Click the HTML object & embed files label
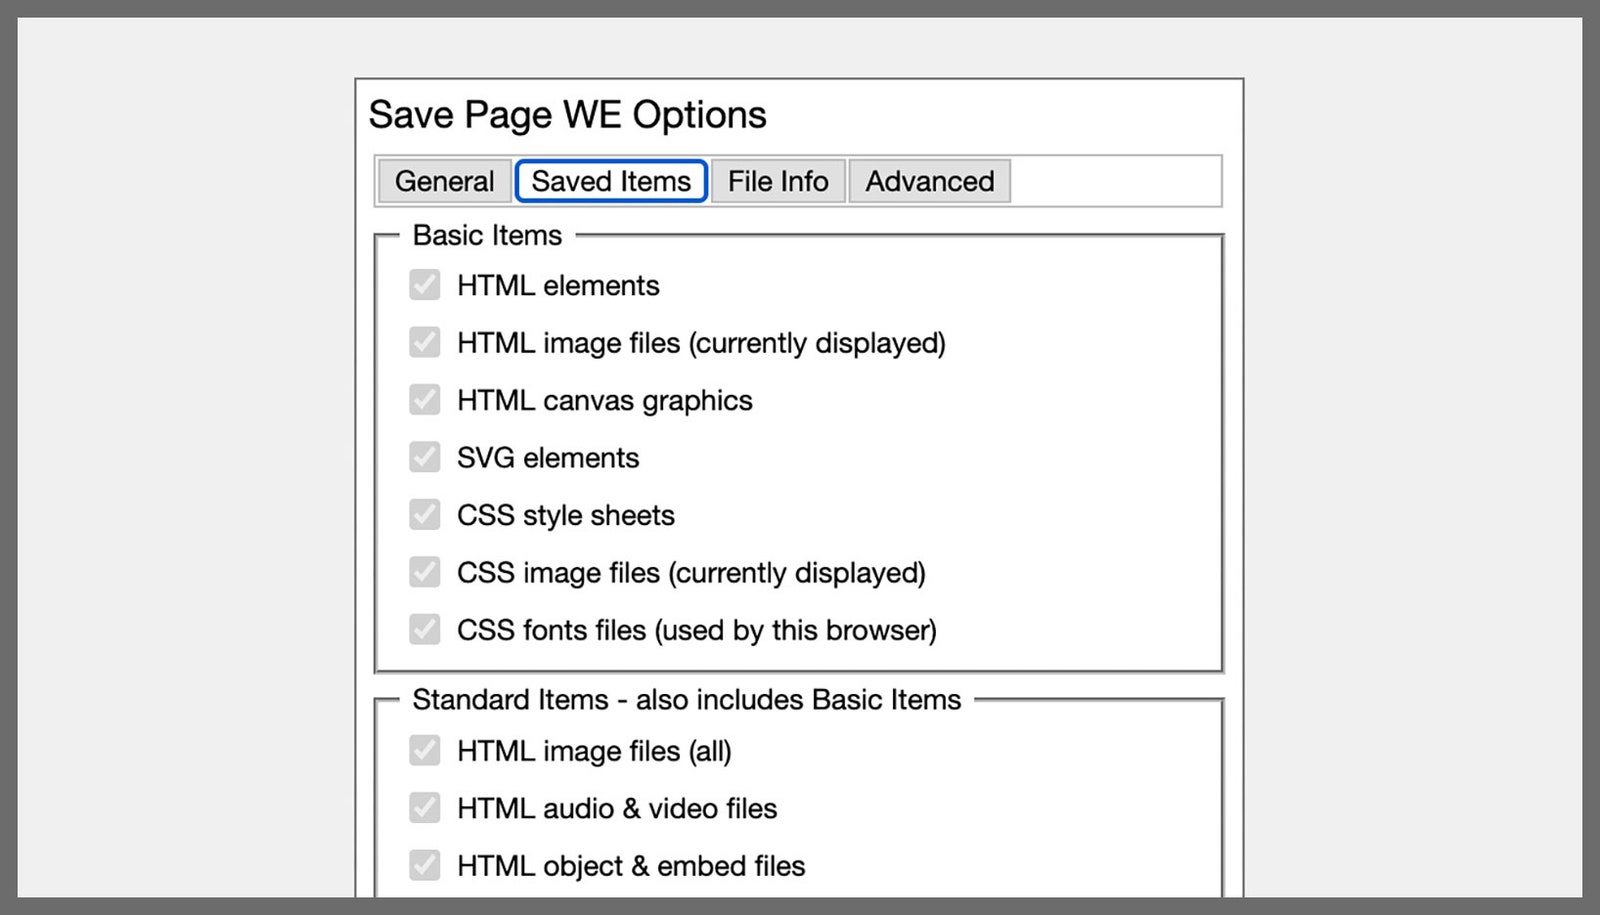This screenshot has width=1600, height=915. click(x=631, y=866)
